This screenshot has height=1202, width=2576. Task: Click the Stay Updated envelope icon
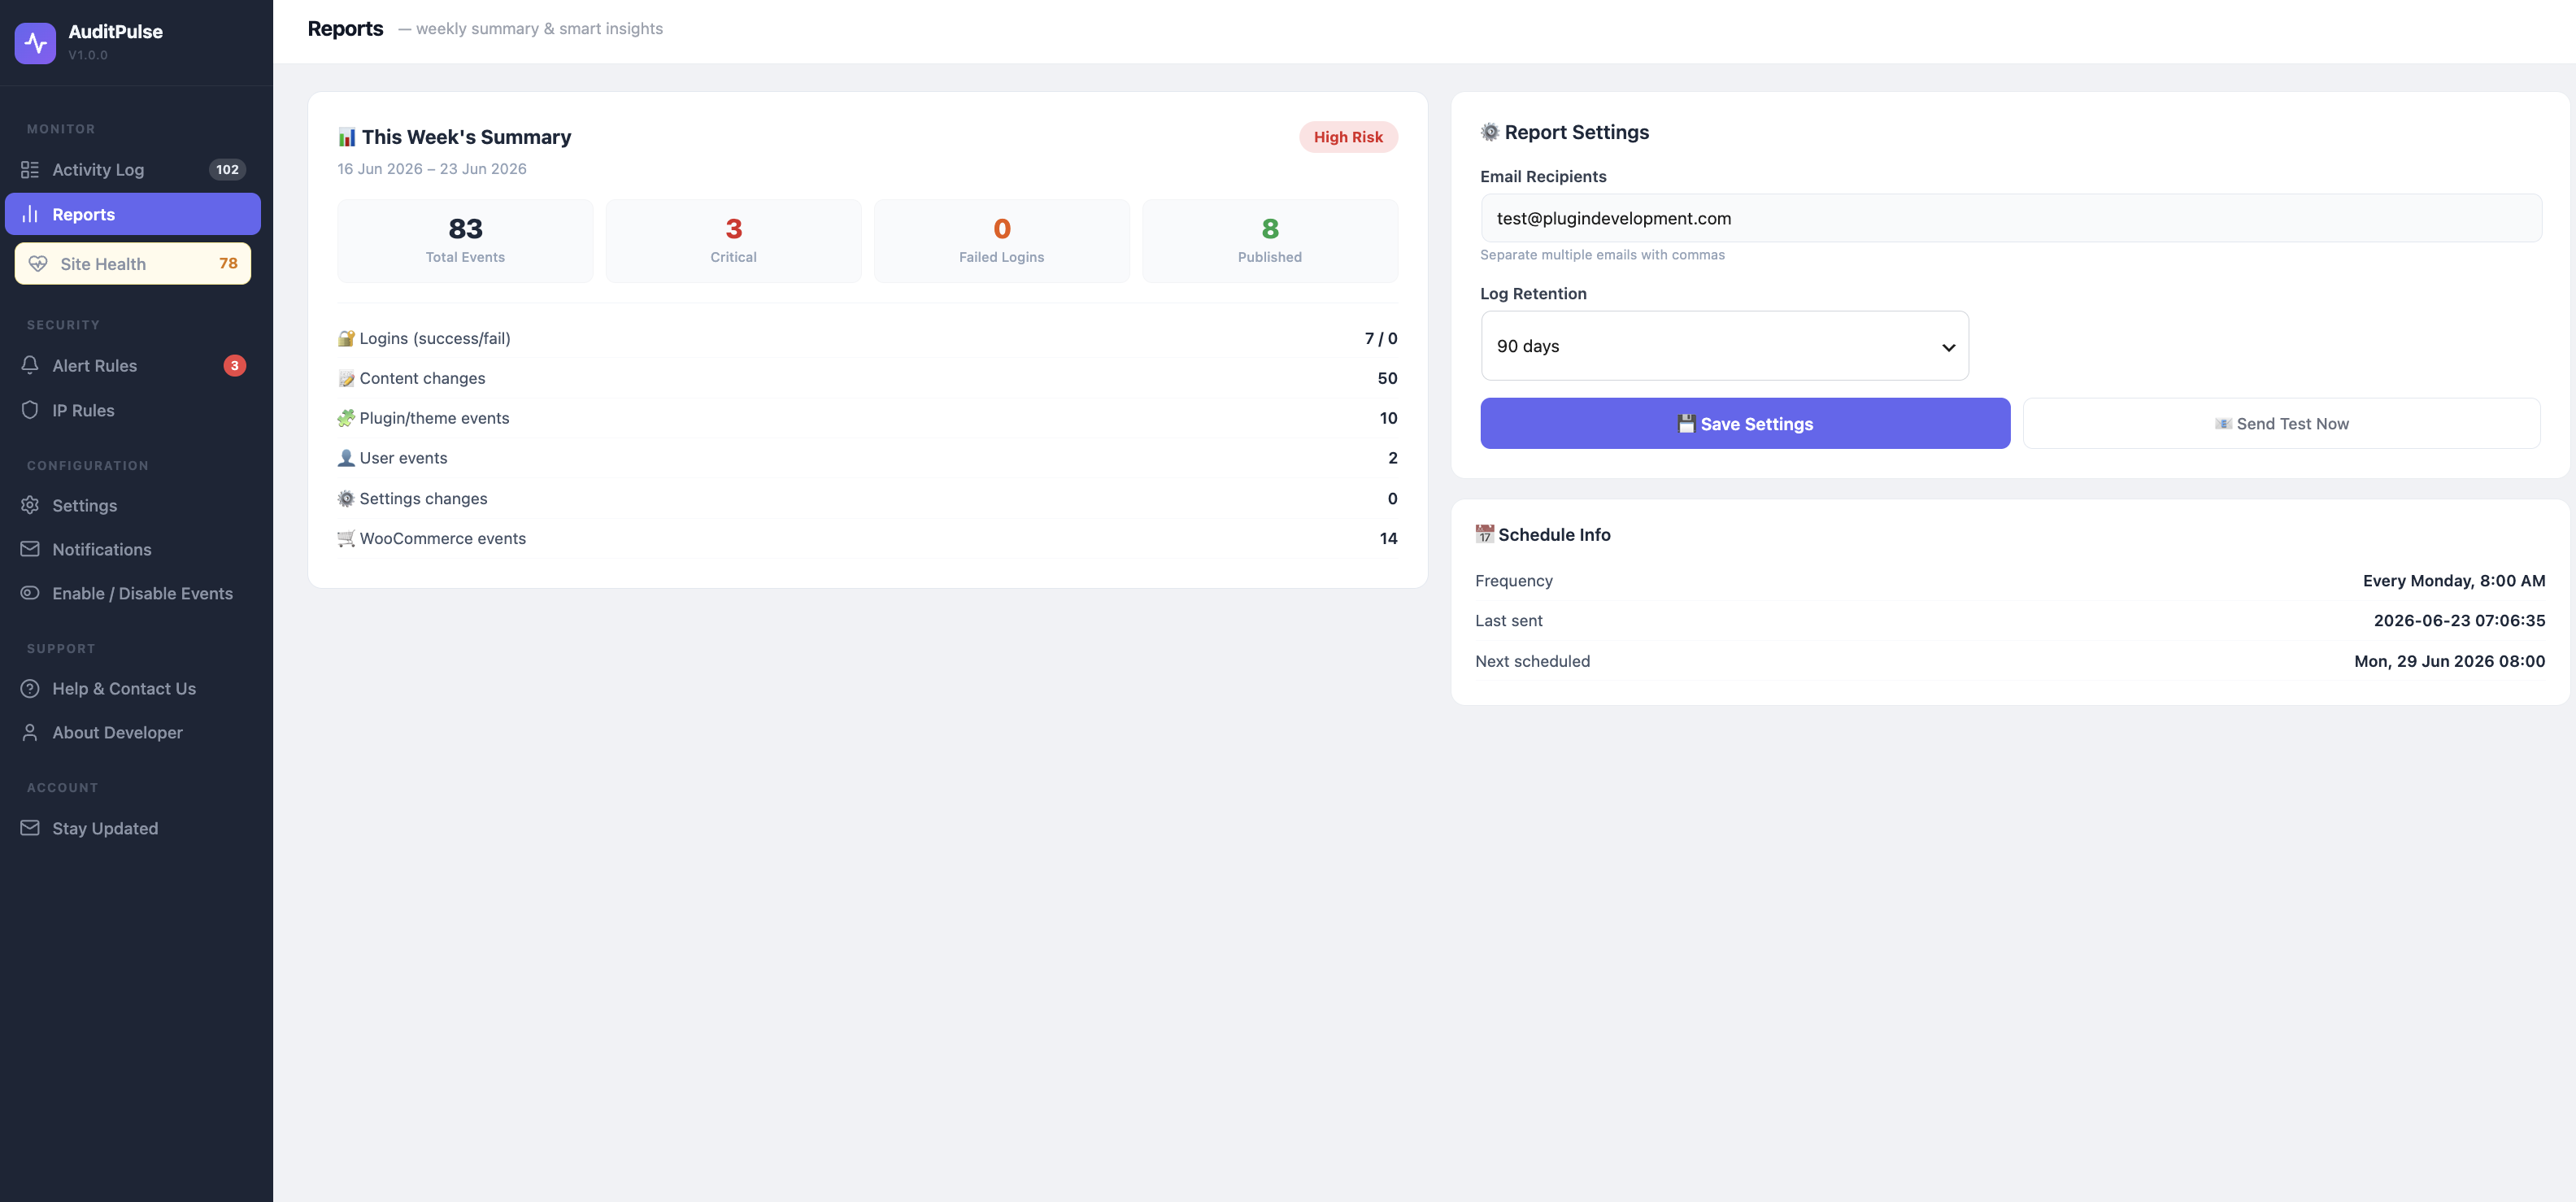coord(30,828)
